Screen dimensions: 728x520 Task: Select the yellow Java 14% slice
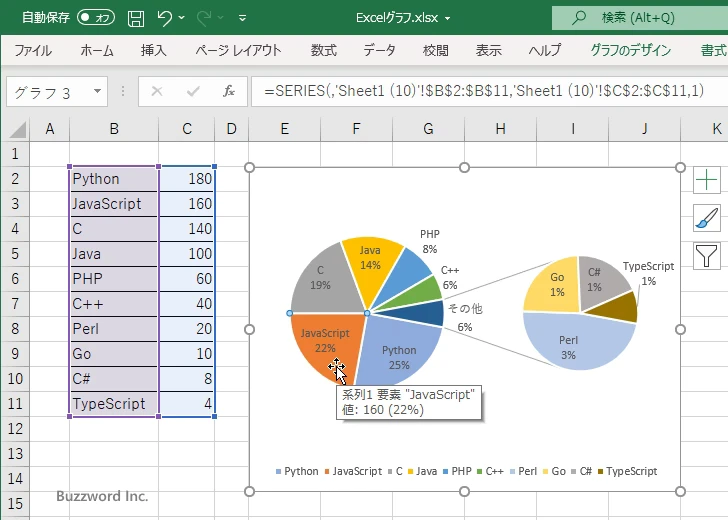371,267
